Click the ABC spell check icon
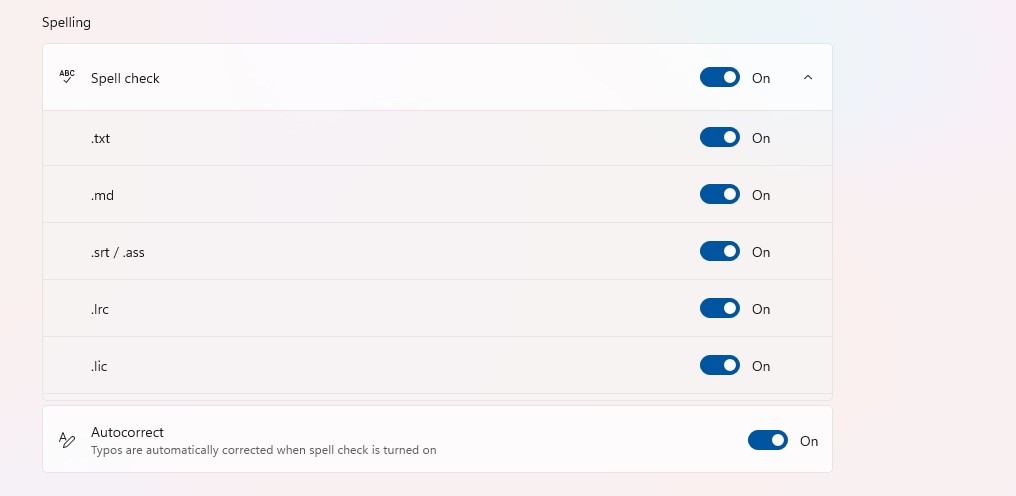This screenshot has height=496, width=1016. point(67,77)
